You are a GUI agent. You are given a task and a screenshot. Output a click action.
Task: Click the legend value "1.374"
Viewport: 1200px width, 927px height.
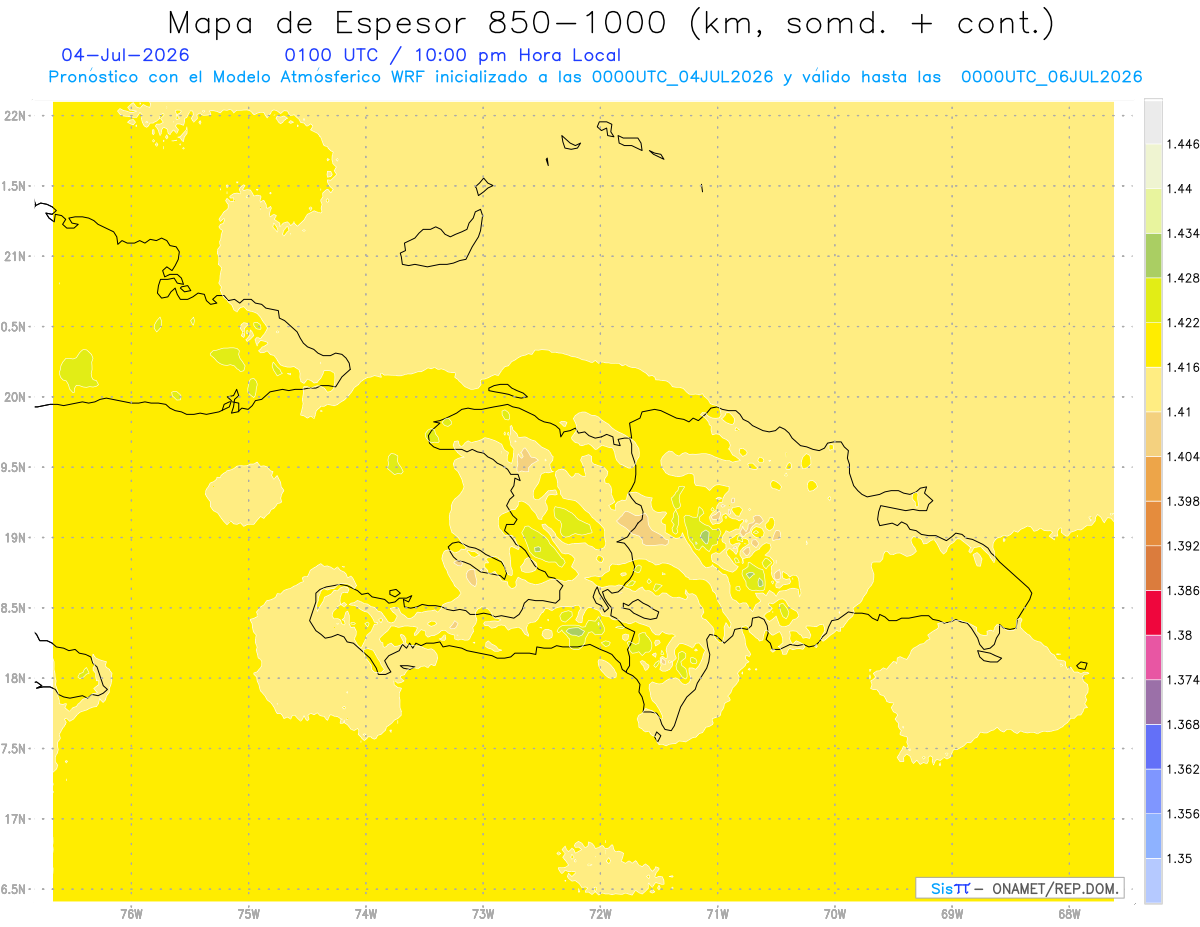point(1183,680)
